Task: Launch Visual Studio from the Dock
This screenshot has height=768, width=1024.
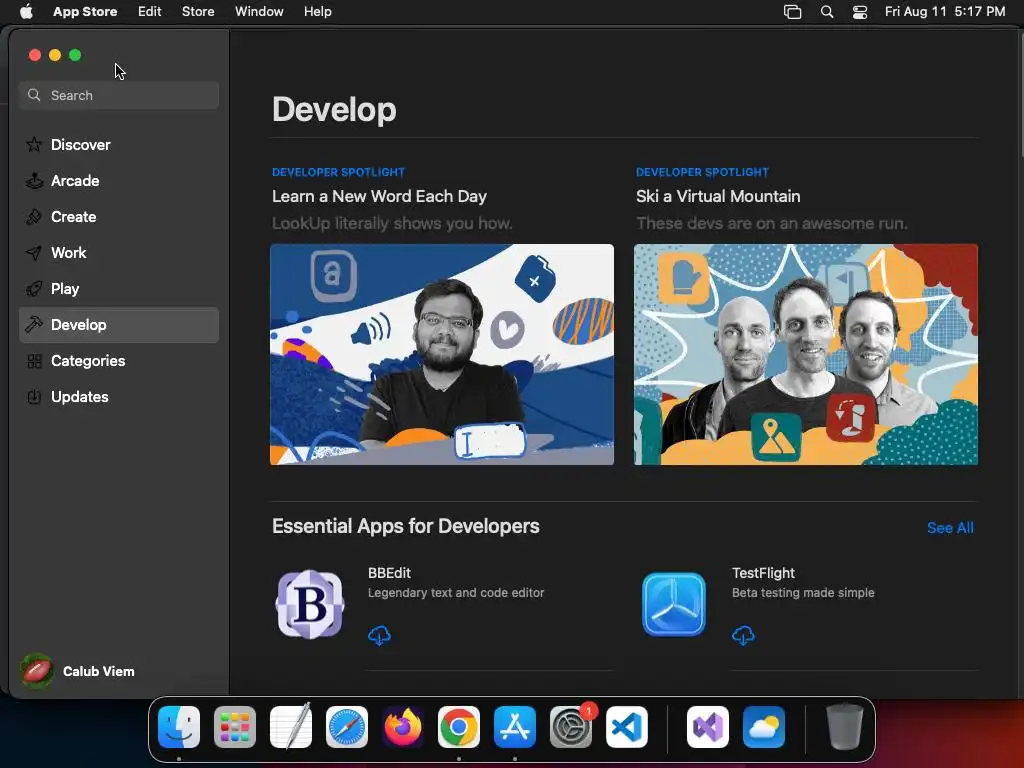Action: pos(708,727)
